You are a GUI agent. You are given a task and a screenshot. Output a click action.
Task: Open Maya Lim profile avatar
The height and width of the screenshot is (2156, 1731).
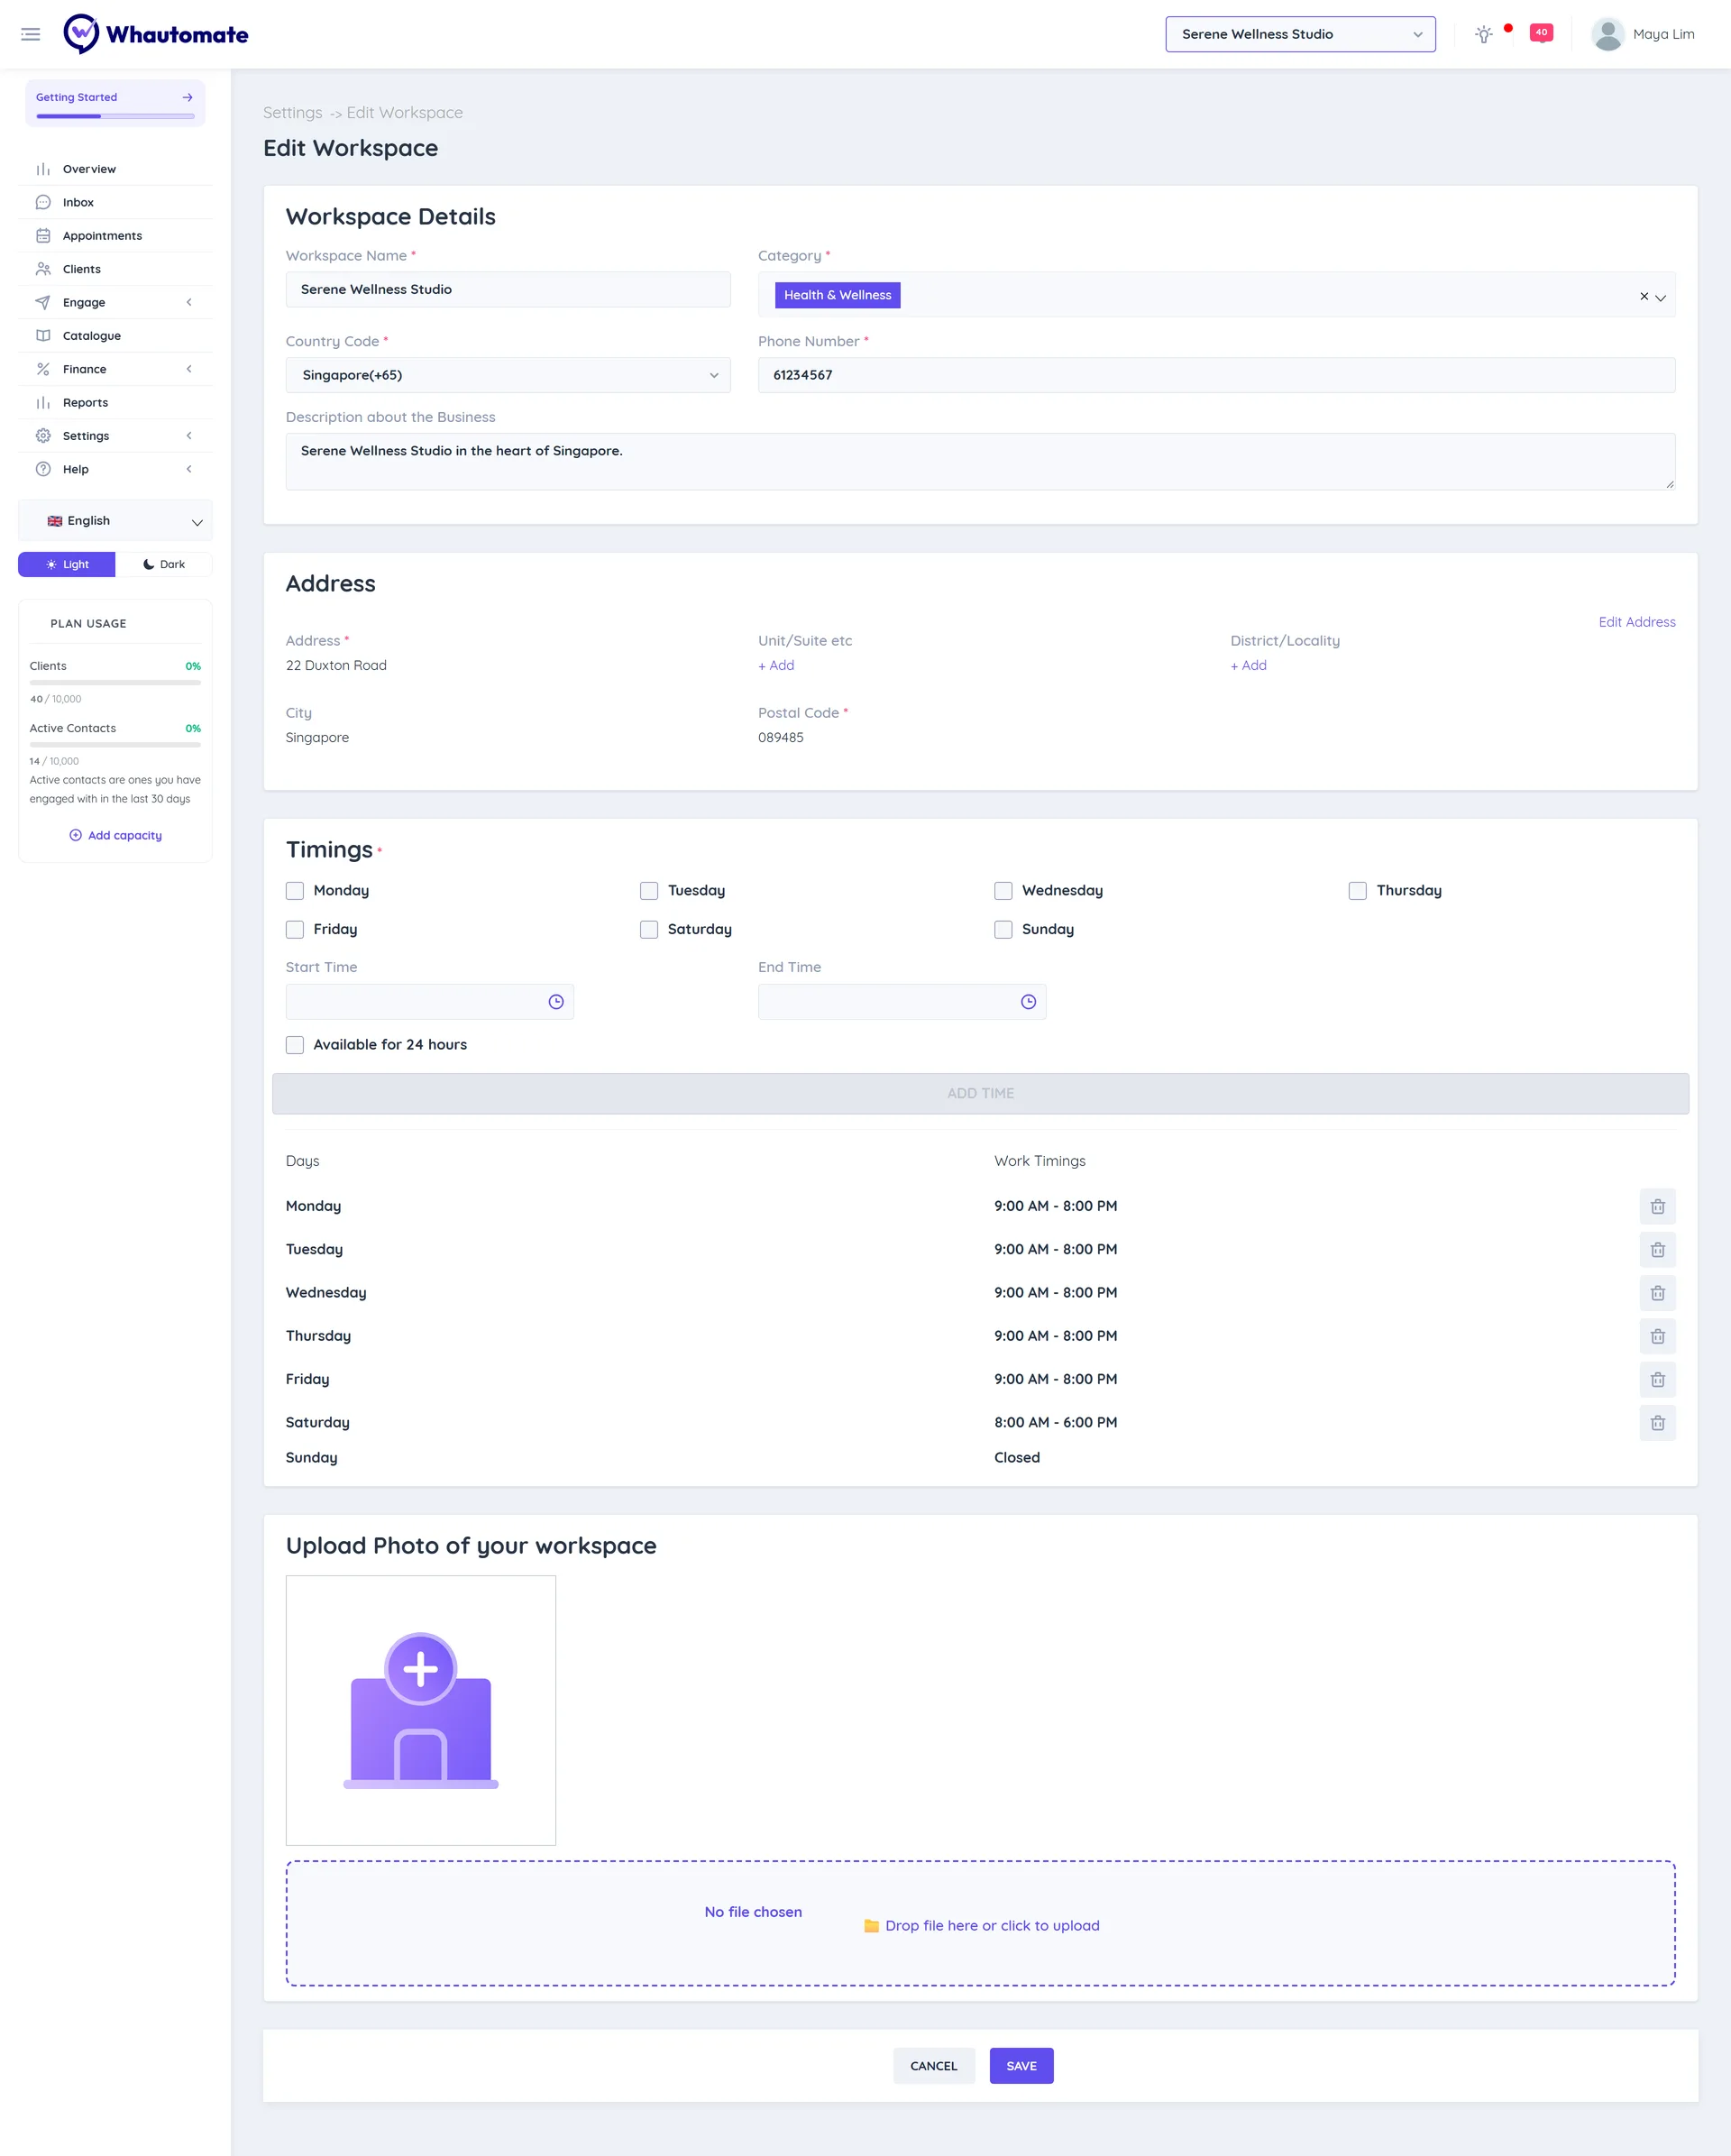pyautogui.click(x=1607, y=34)
